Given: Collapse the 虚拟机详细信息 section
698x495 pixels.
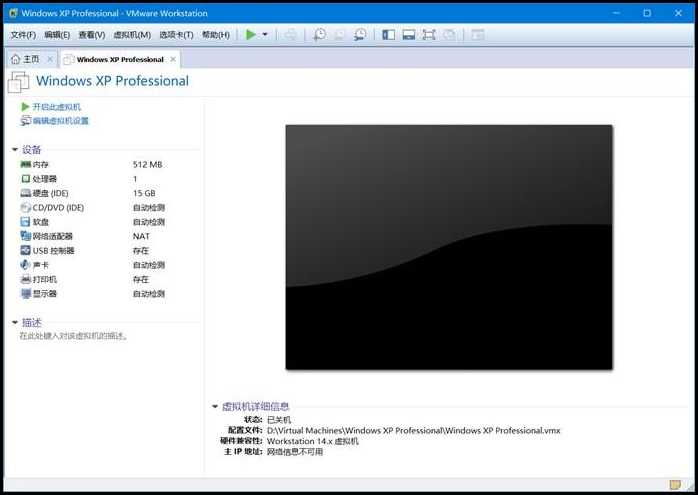Looking at the screenshot, I should [x=215, y=406].
